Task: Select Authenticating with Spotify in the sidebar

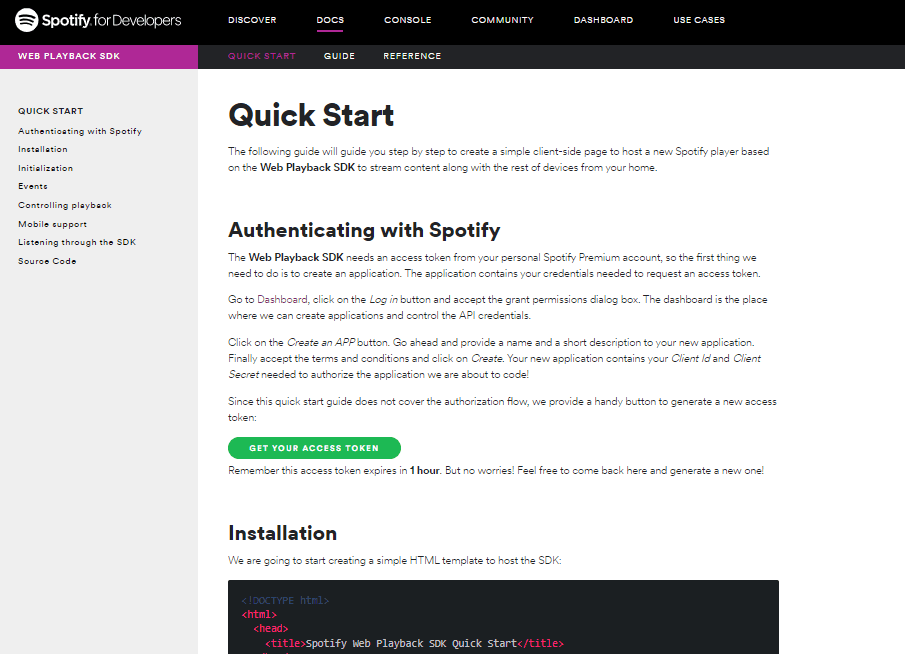Action: pyautogui.click(x=80, y=130)
